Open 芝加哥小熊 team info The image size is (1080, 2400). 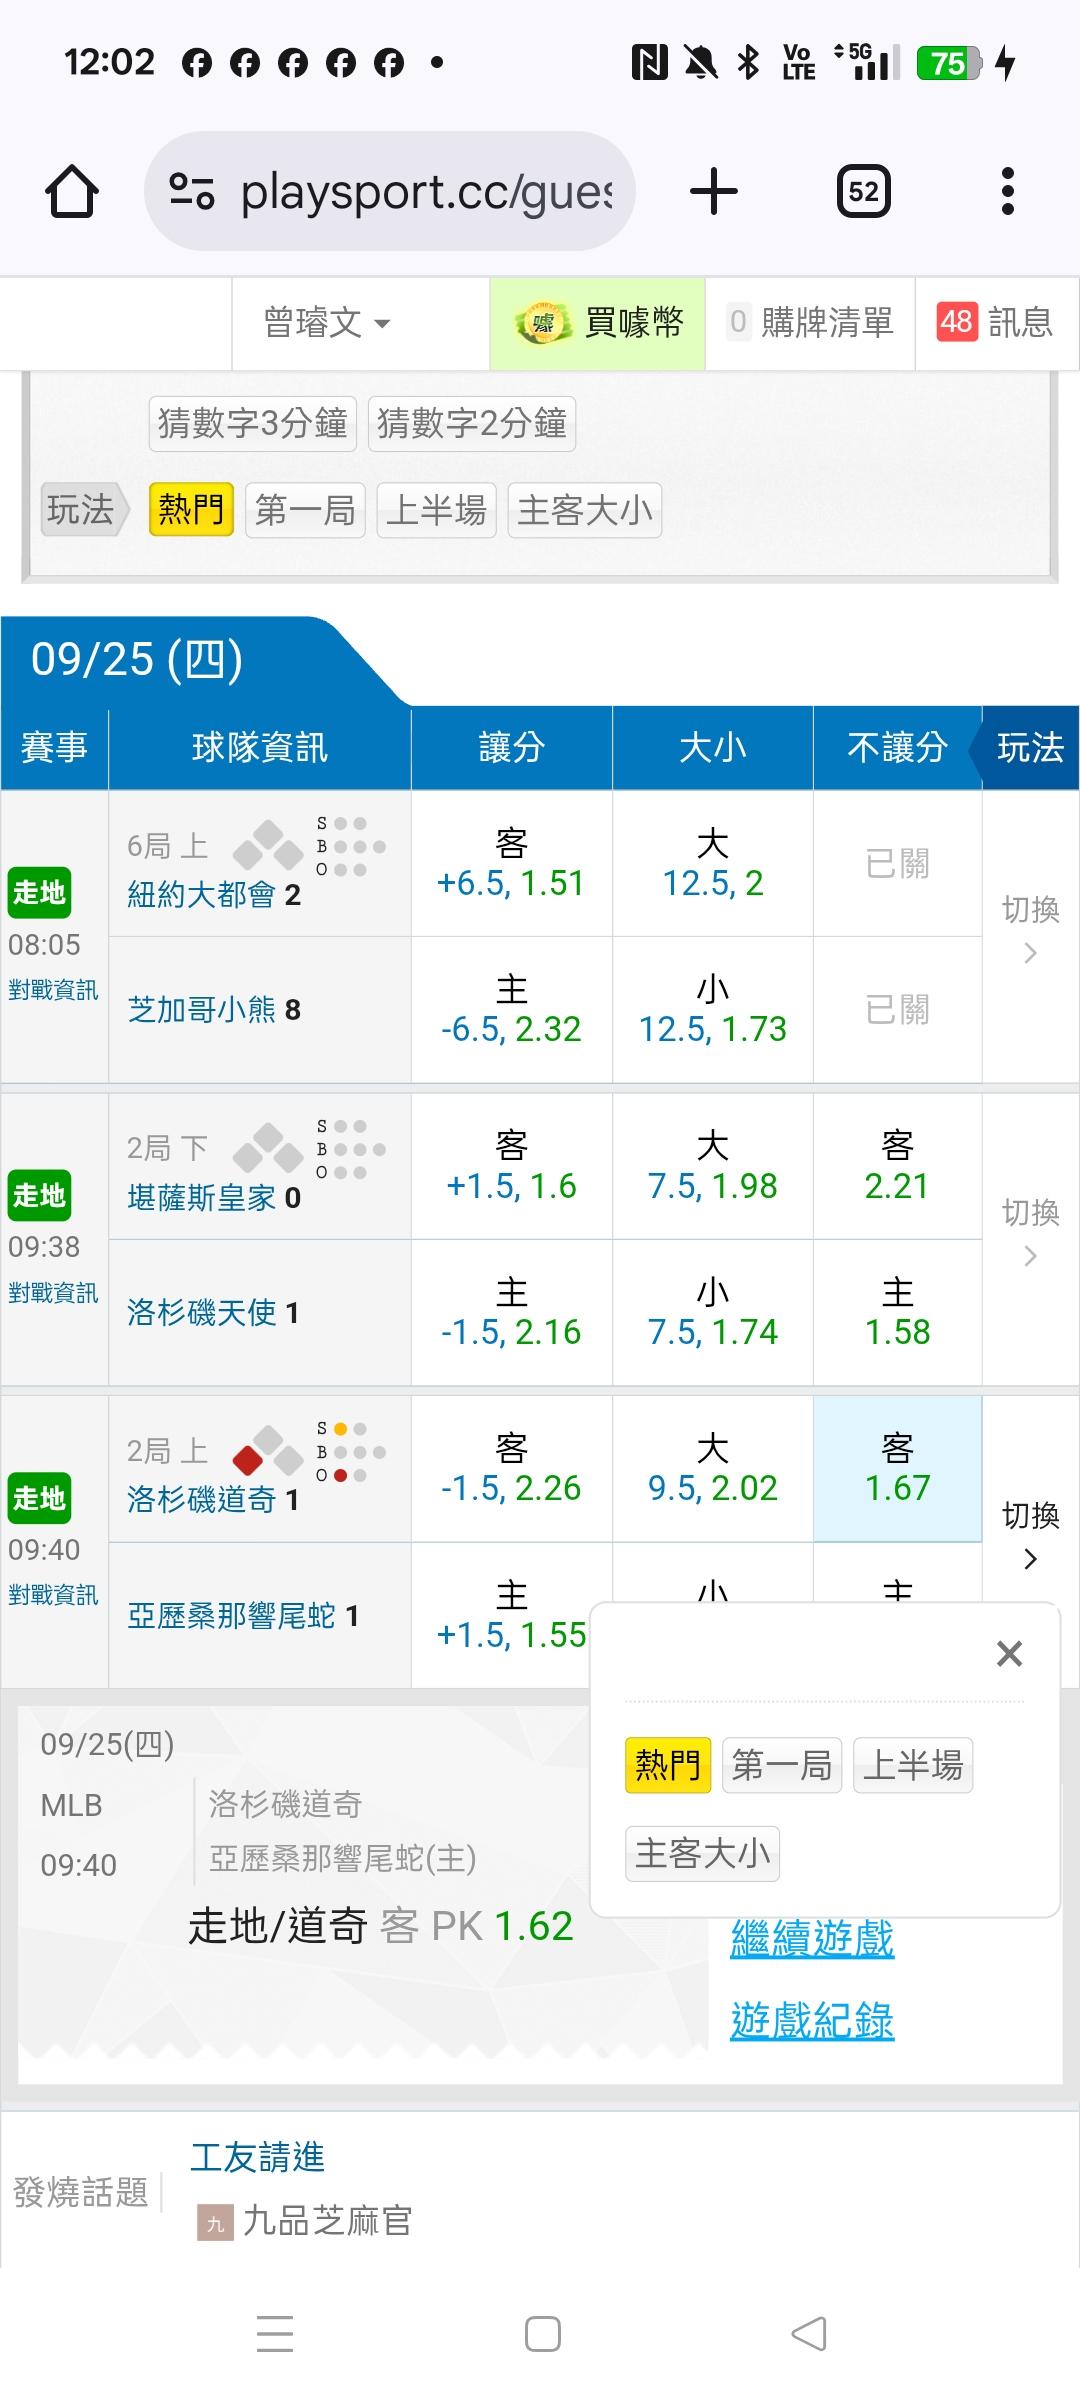[x=202, y=1010]
